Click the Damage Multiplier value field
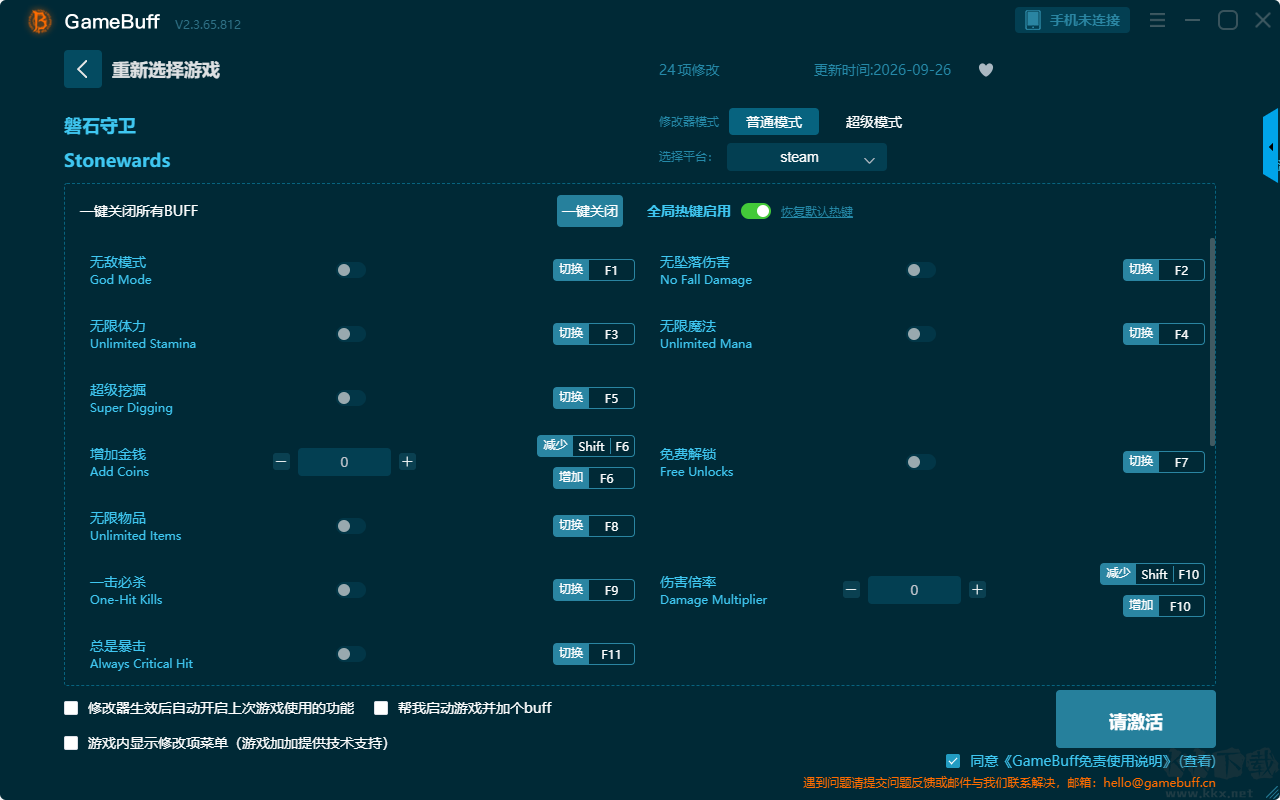This screenshot has height=800, width=1280. point(914,590)
